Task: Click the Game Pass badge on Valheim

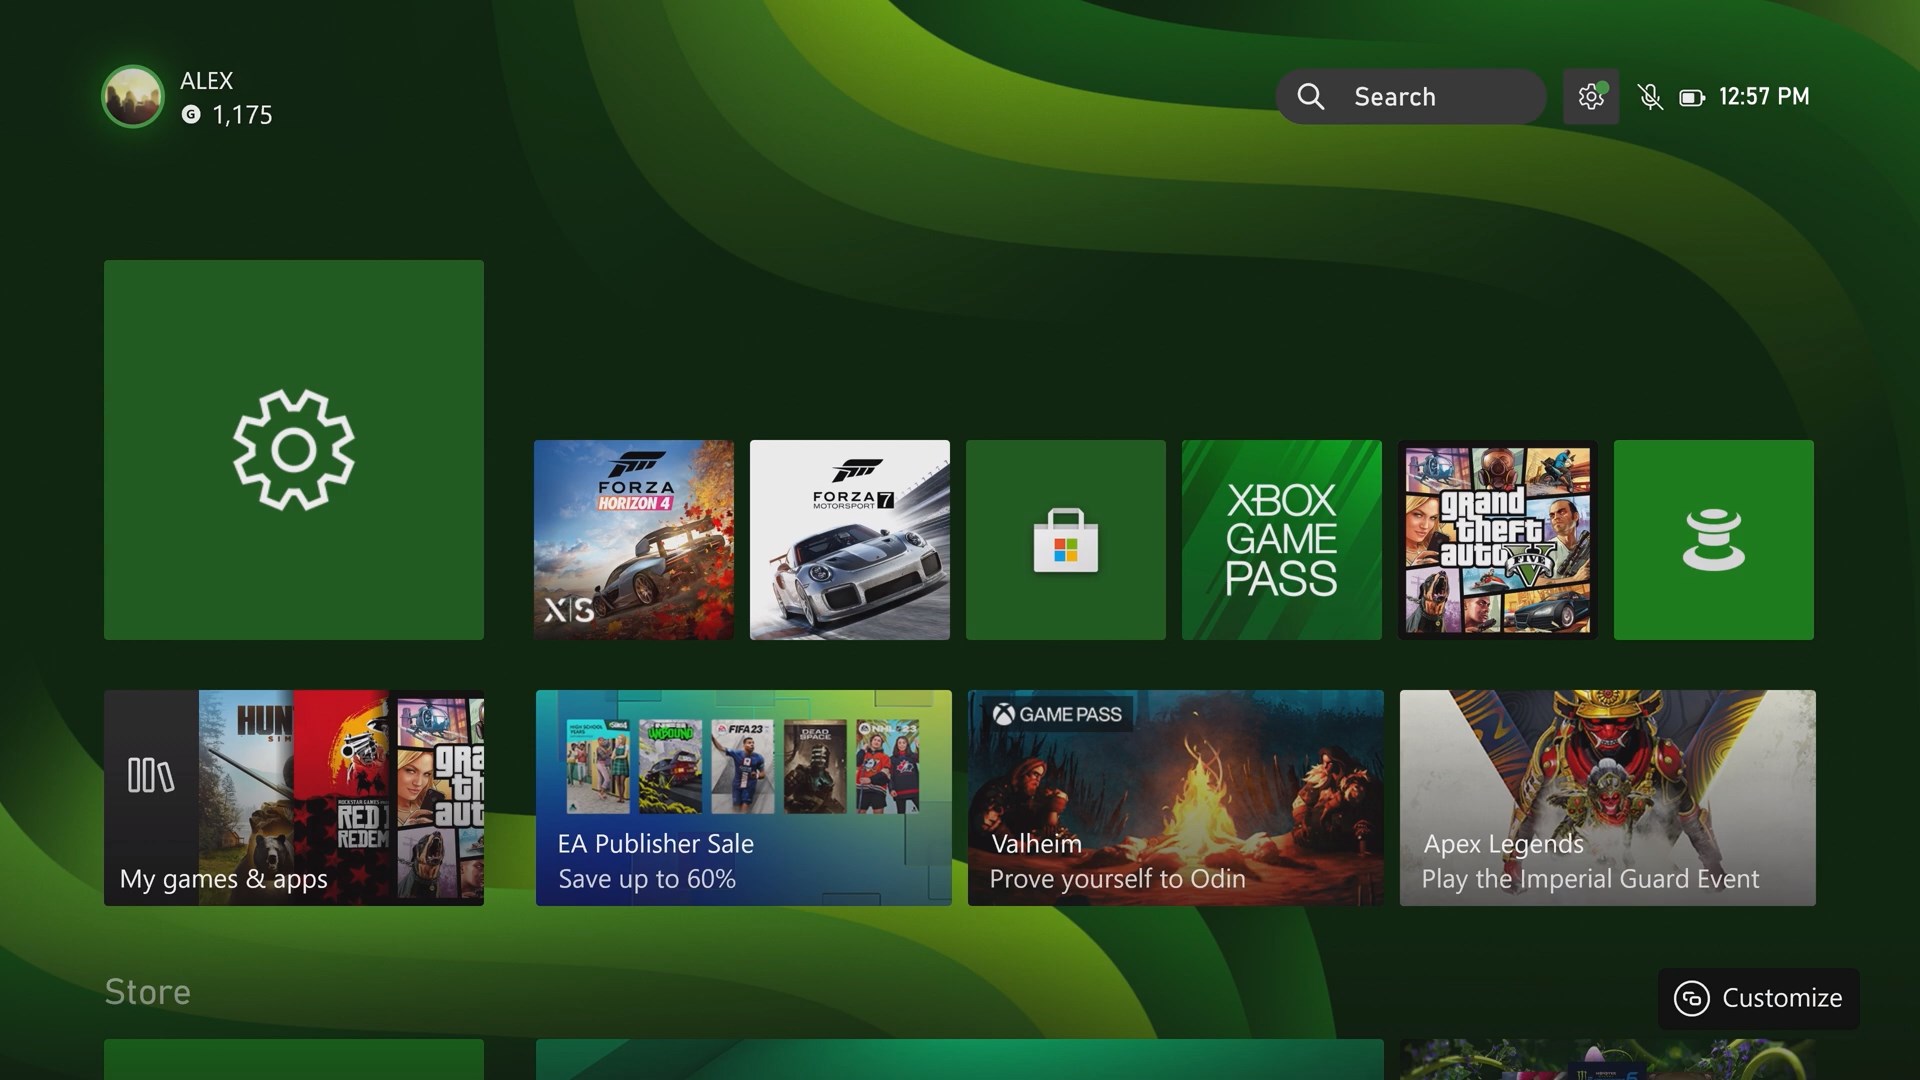Action: [x=1058, y=714]
